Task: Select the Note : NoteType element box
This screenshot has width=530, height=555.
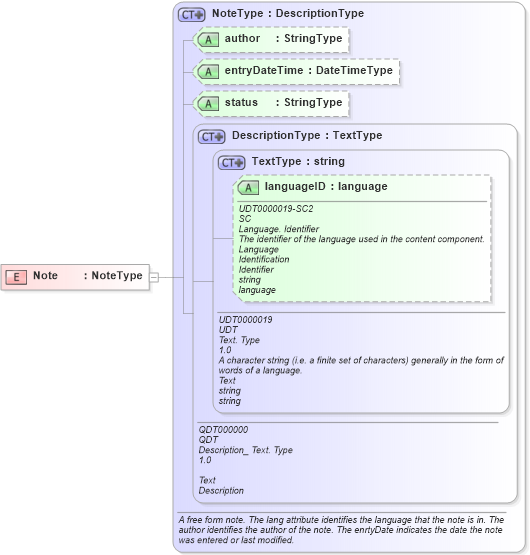Action: 75,277
